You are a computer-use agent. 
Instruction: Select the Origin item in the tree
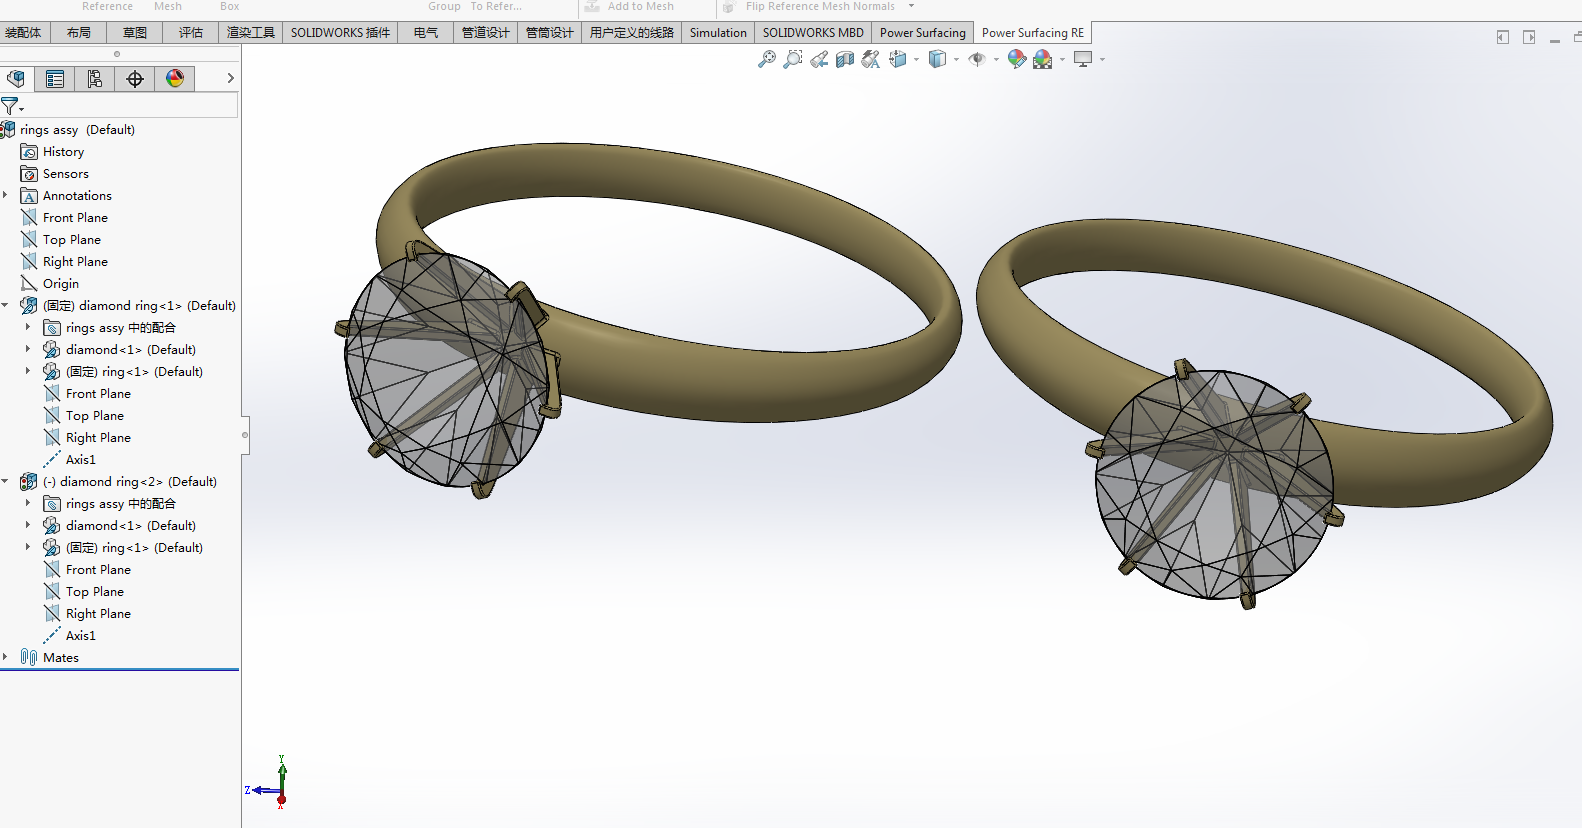(60, 284)
